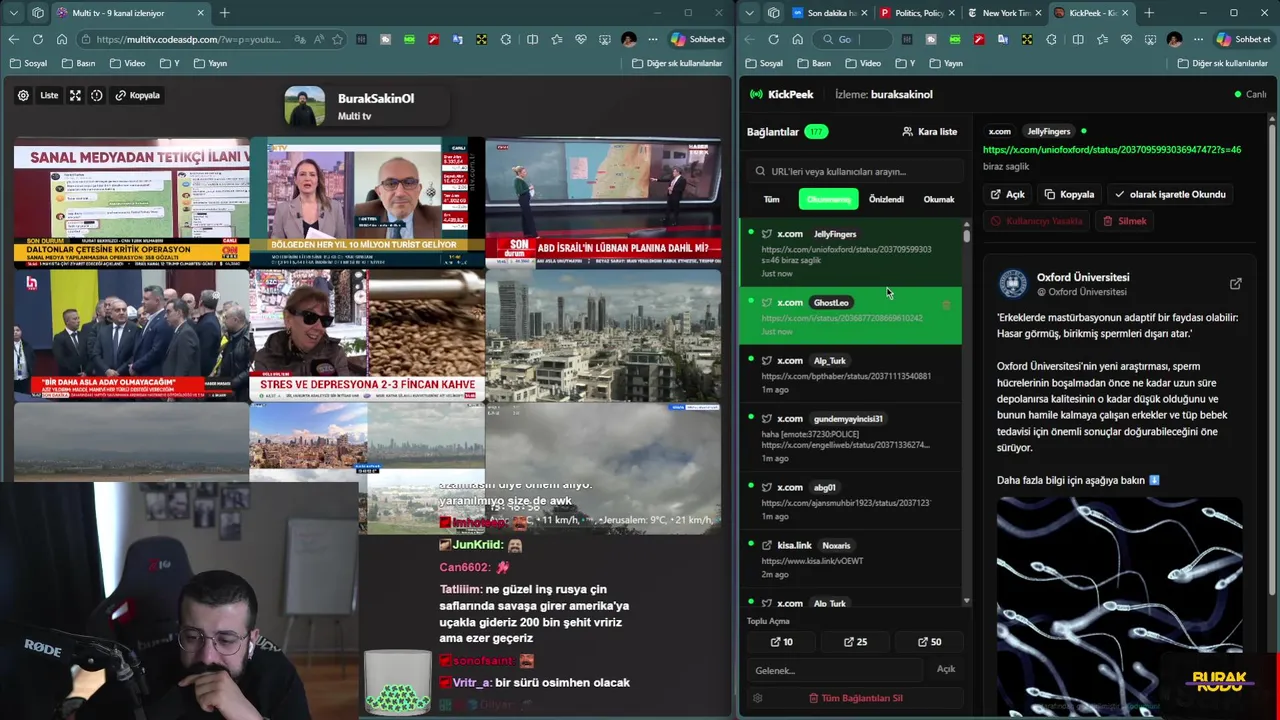Bulk open 25 links
This screenshot has width=1280, height=720.
tap(855, 642)
